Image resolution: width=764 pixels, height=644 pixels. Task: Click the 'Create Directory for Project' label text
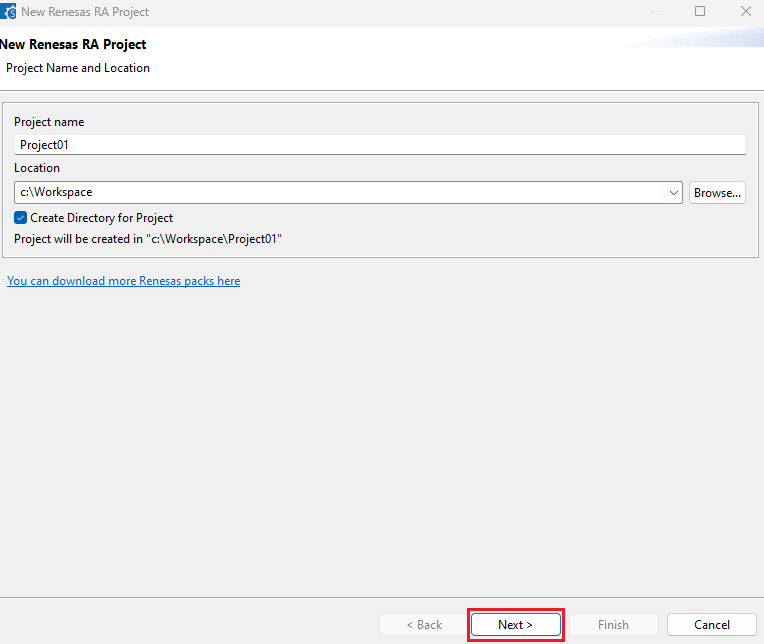click(x=101, y=218)
